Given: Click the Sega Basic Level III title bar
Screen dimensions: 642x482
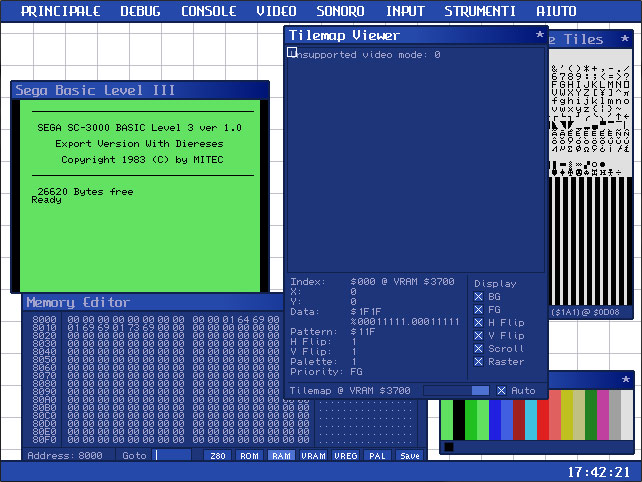Looking at the screenshot, I should click(140, 90).
